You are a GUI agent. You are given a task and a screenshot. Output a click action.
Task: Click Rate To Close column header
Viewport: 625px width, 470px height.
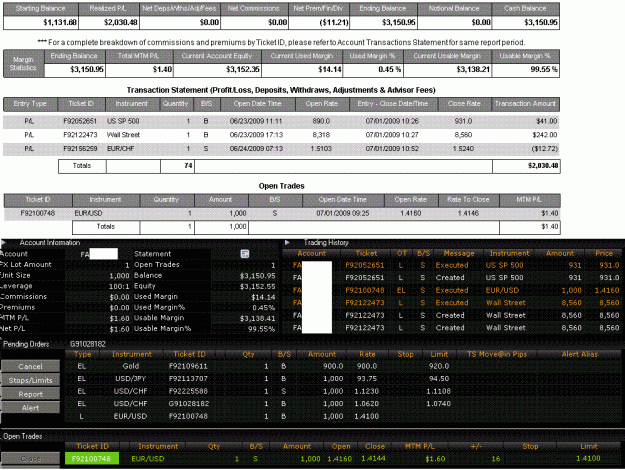pyautogui.click(x=468, y=199)
